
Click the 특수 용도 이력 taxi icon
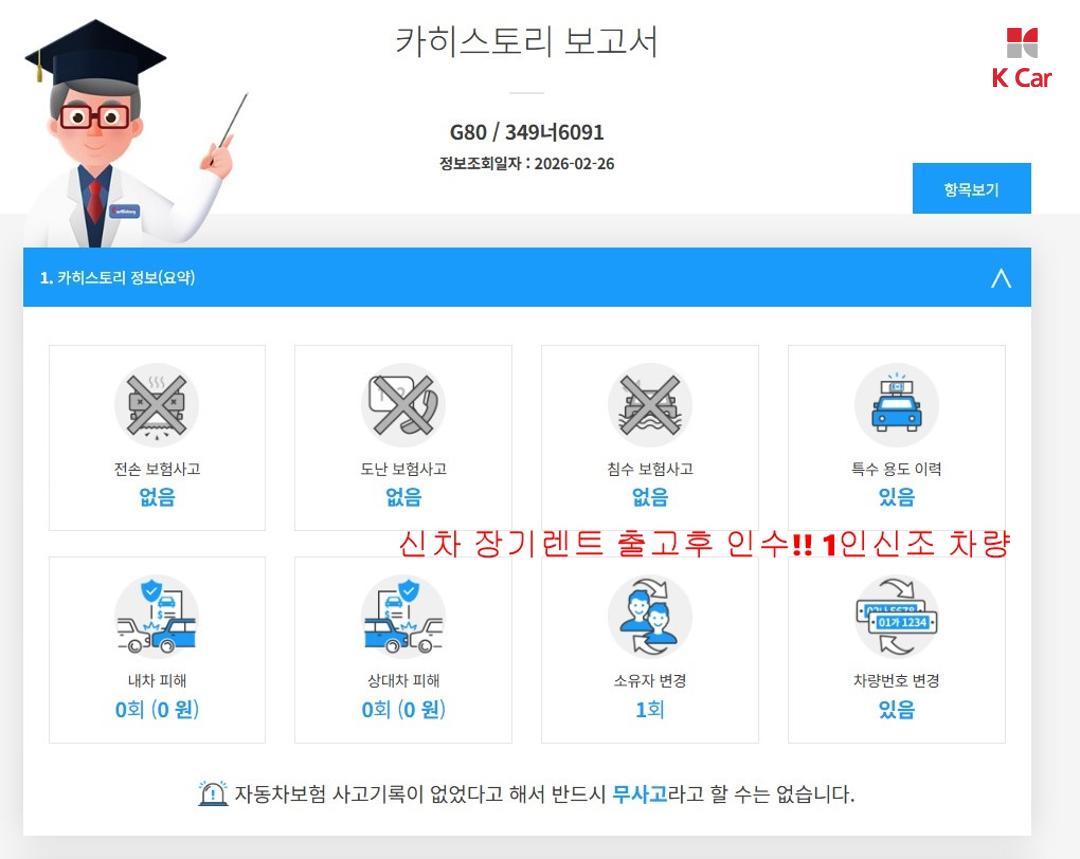click(x=896, y=406)
